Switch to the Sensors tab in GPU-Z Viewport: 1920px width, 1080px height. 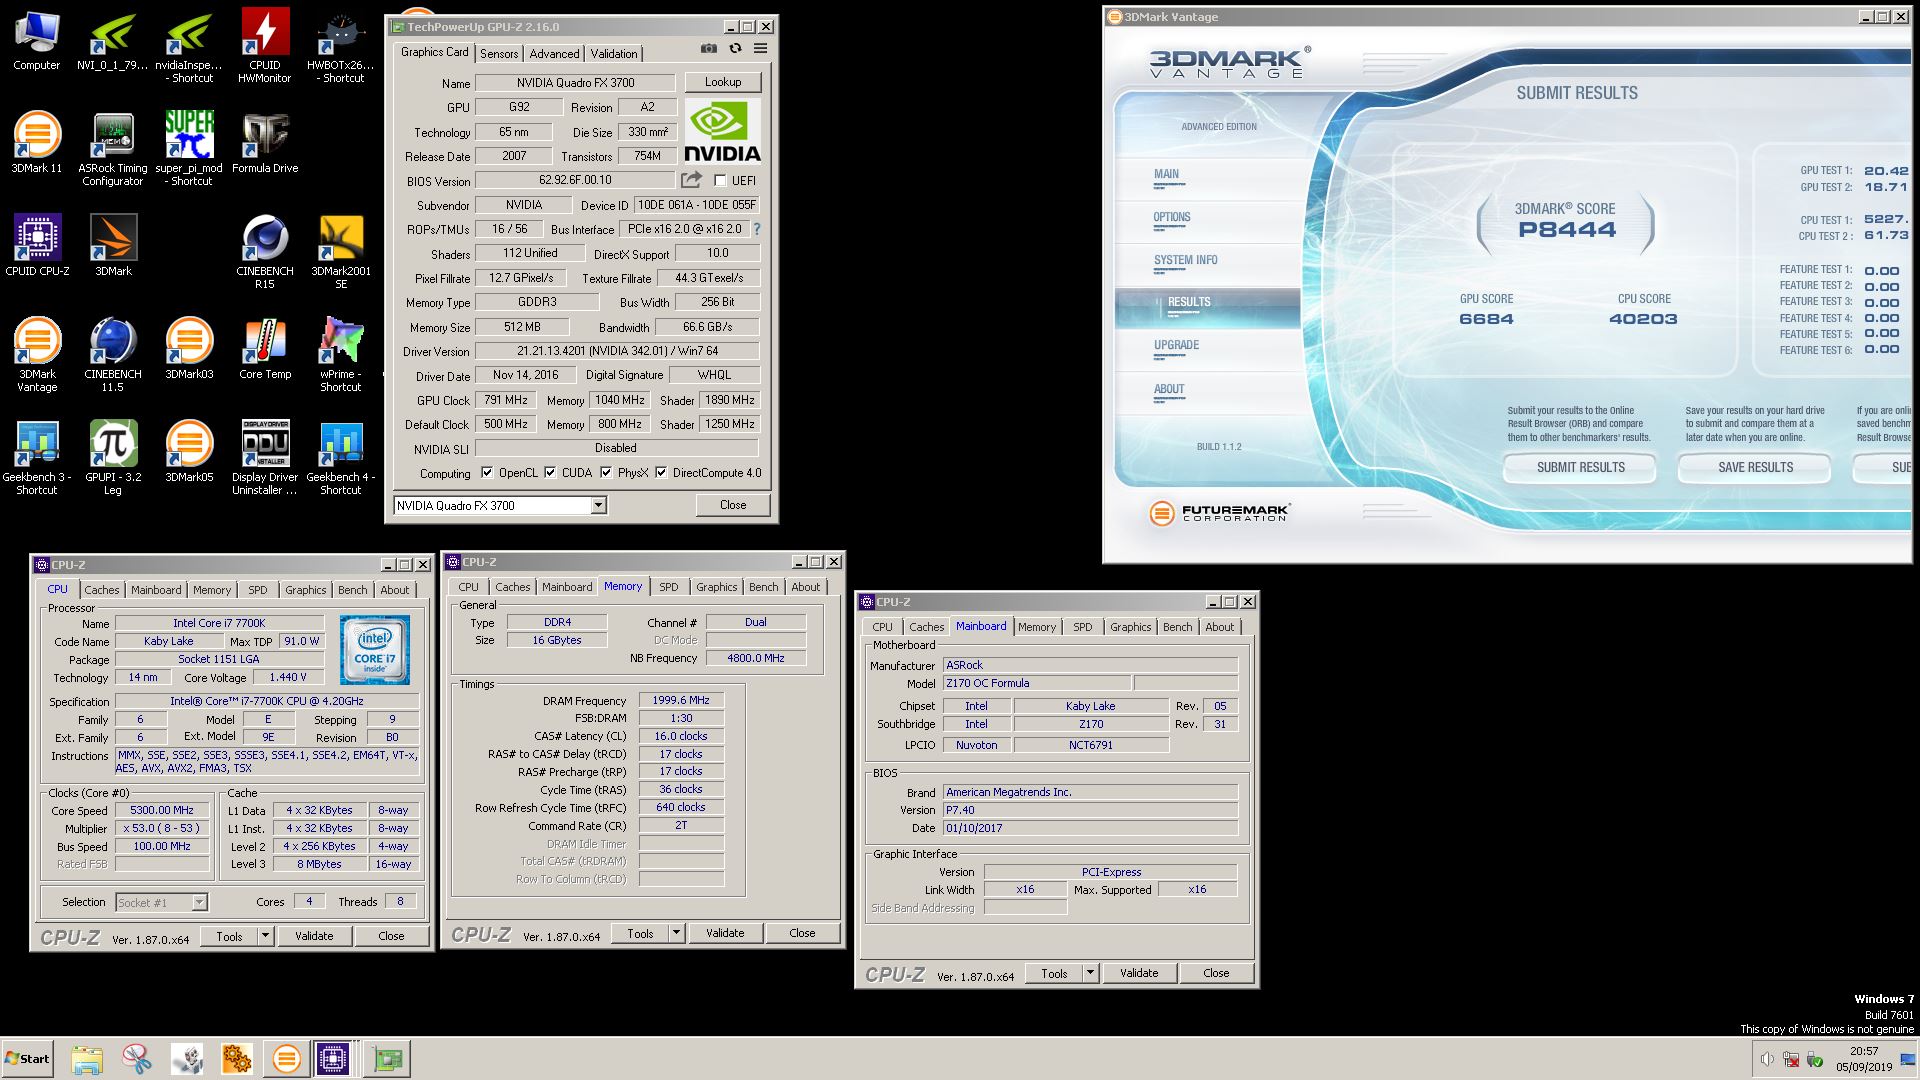(x=499, y=54)
